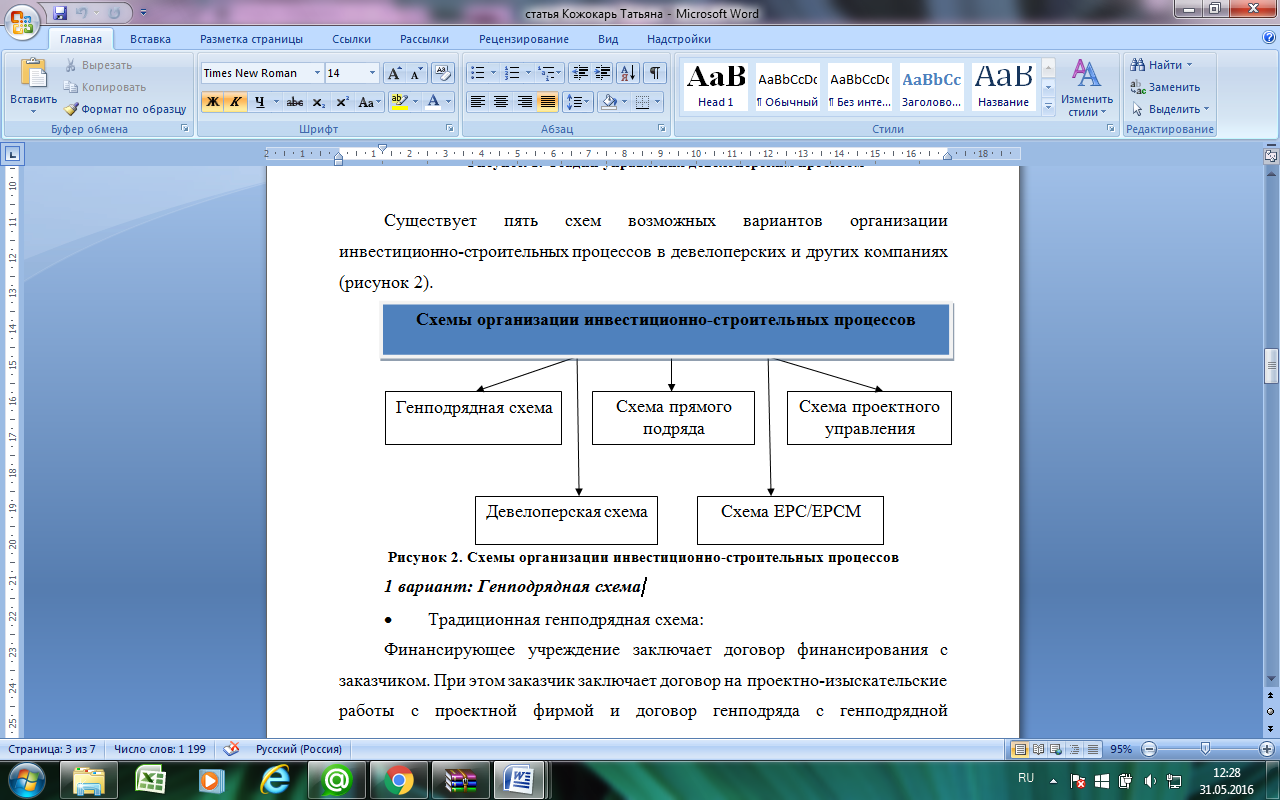Apply Название style
The image size is (1280, 800).
coord(1003,85)
